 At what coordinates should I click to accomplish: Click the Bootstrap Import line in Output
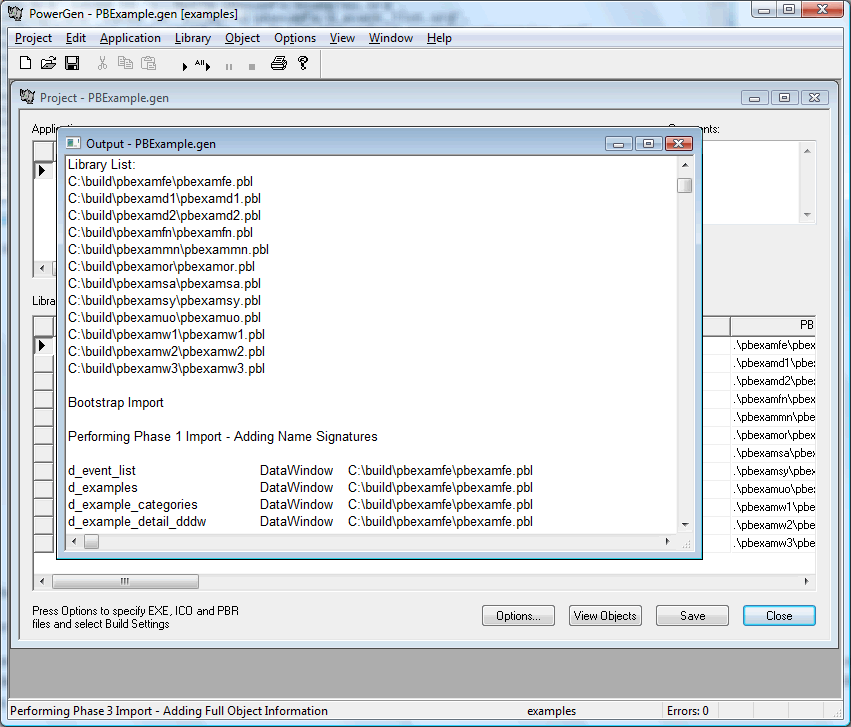[116, 403]
